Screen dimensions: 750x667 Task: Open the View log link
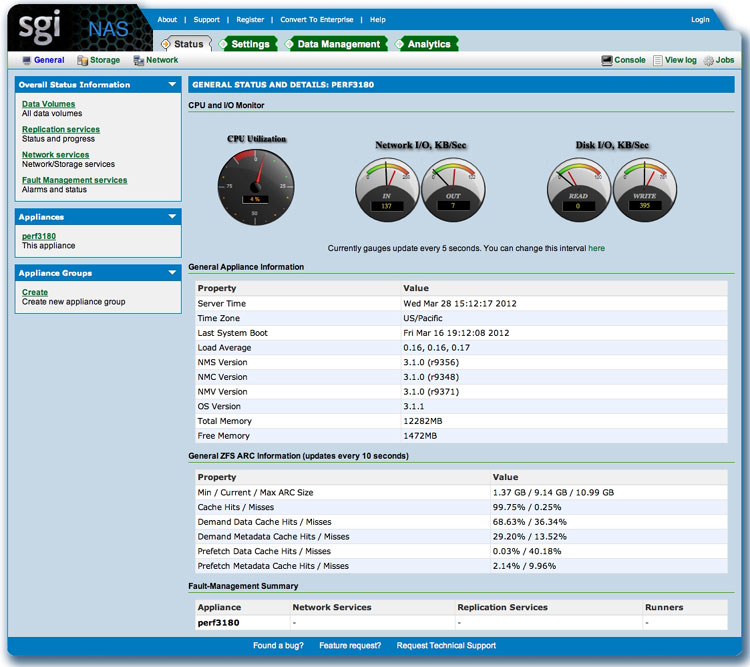pos(680,60)
